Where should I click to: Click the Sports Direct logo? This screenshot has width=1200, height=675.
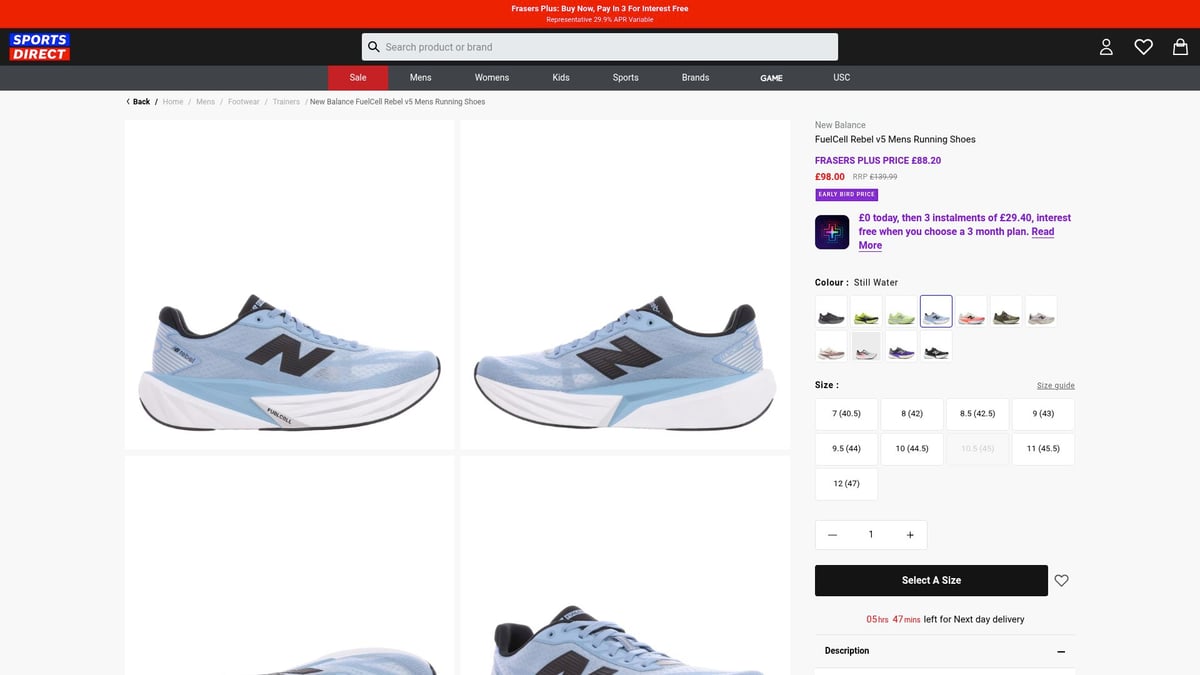[x=40, y=47]
